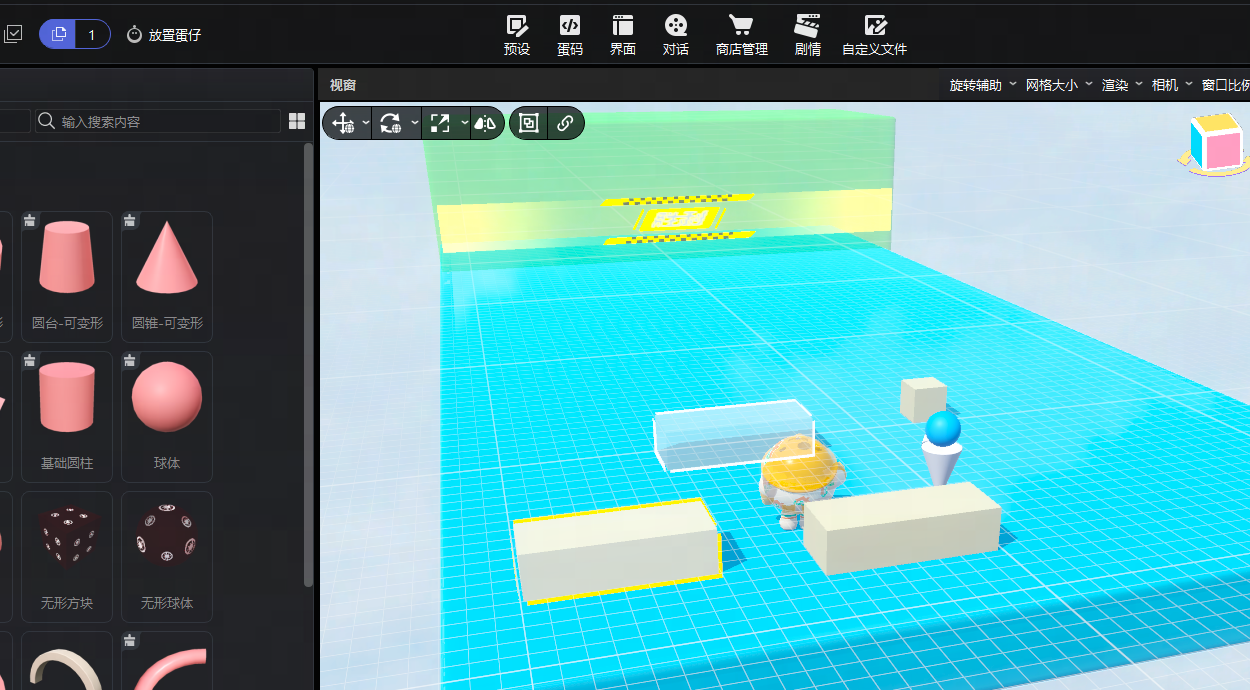Screen dimensions: 1250x690
Task: Select the 圆锥-可变形 cone asset
Action: coord(167,276)
